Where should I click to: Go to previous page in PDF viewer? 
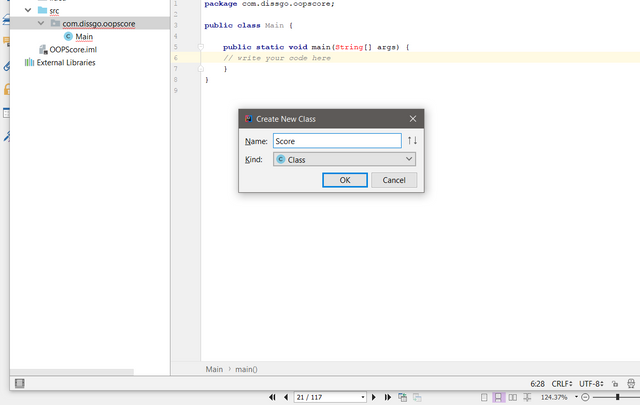[x=286, y=397]
